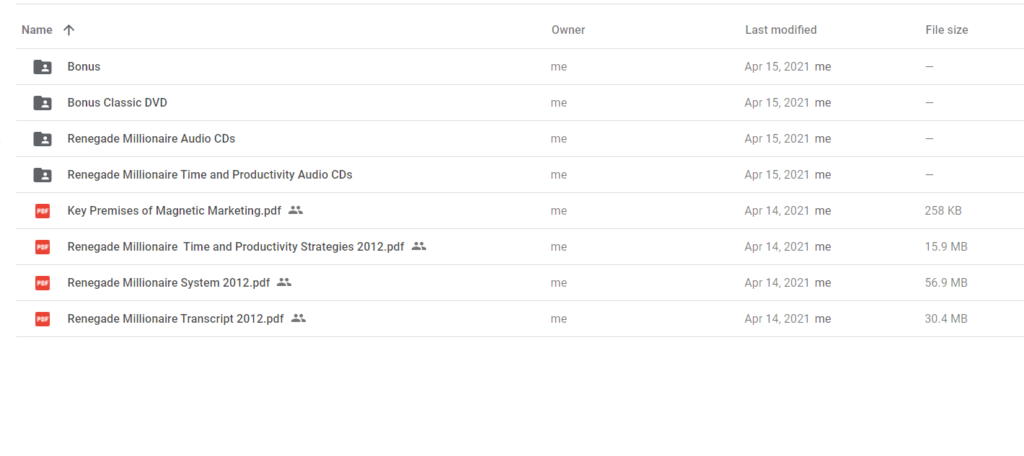This screenshot has height=456, width=1024.
Task: Click the Time and Productivity Audio CDs folder icon
Action: (42, 174)
